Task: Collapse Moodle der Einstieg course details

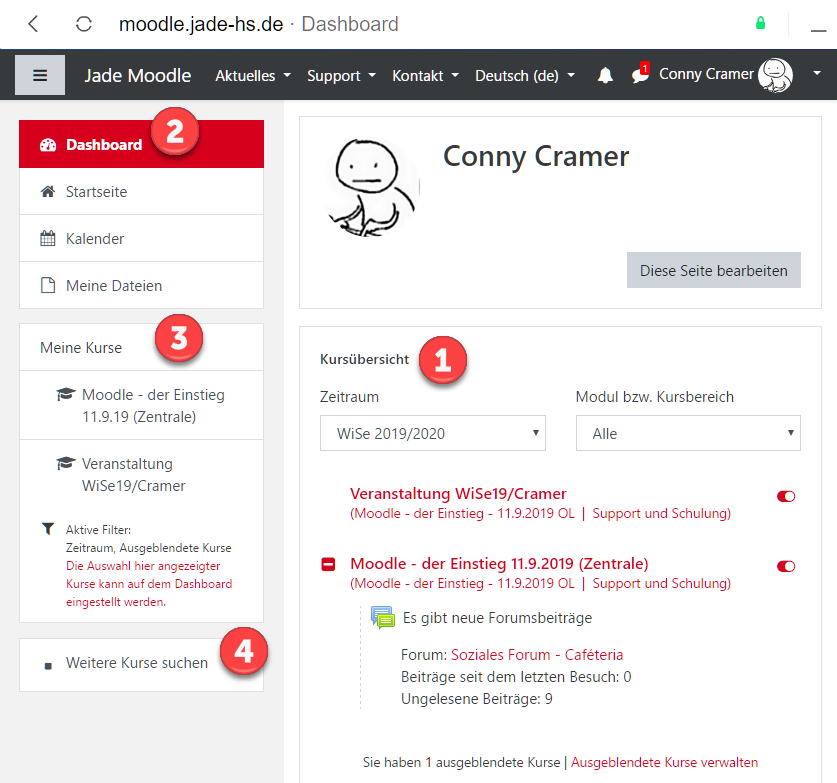Action: tap(328, 564)
